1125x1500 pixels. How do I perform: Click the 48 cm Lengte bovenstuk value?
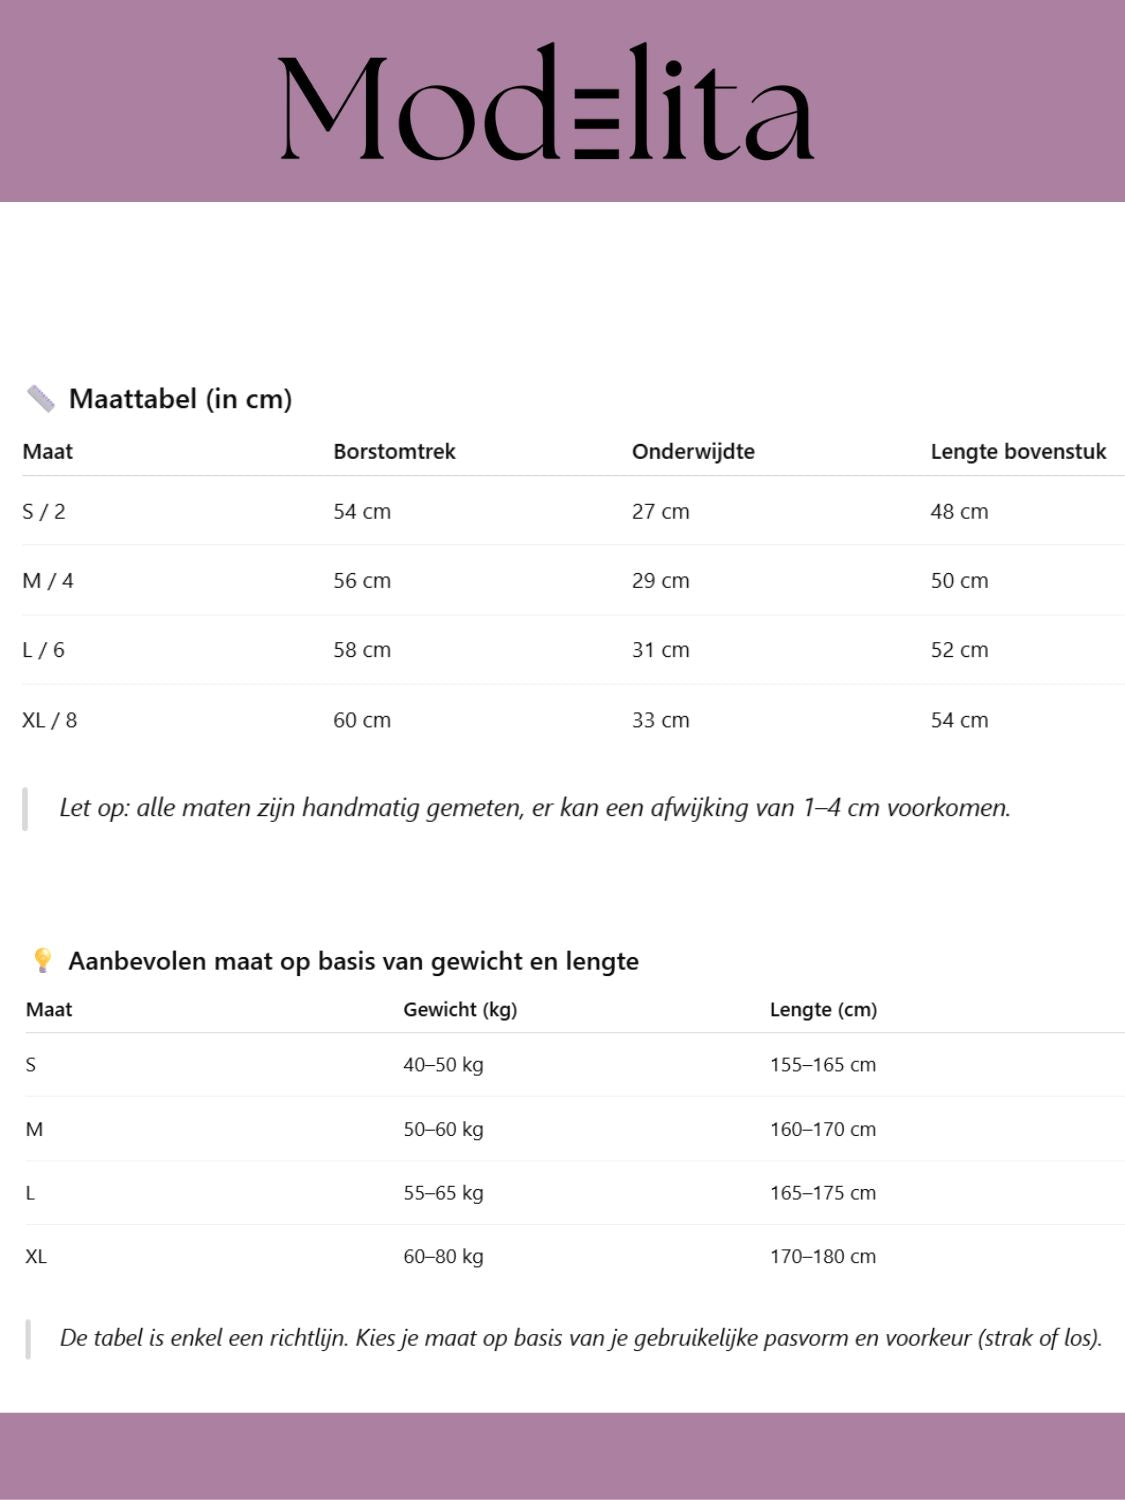click(x=959, y=511)
